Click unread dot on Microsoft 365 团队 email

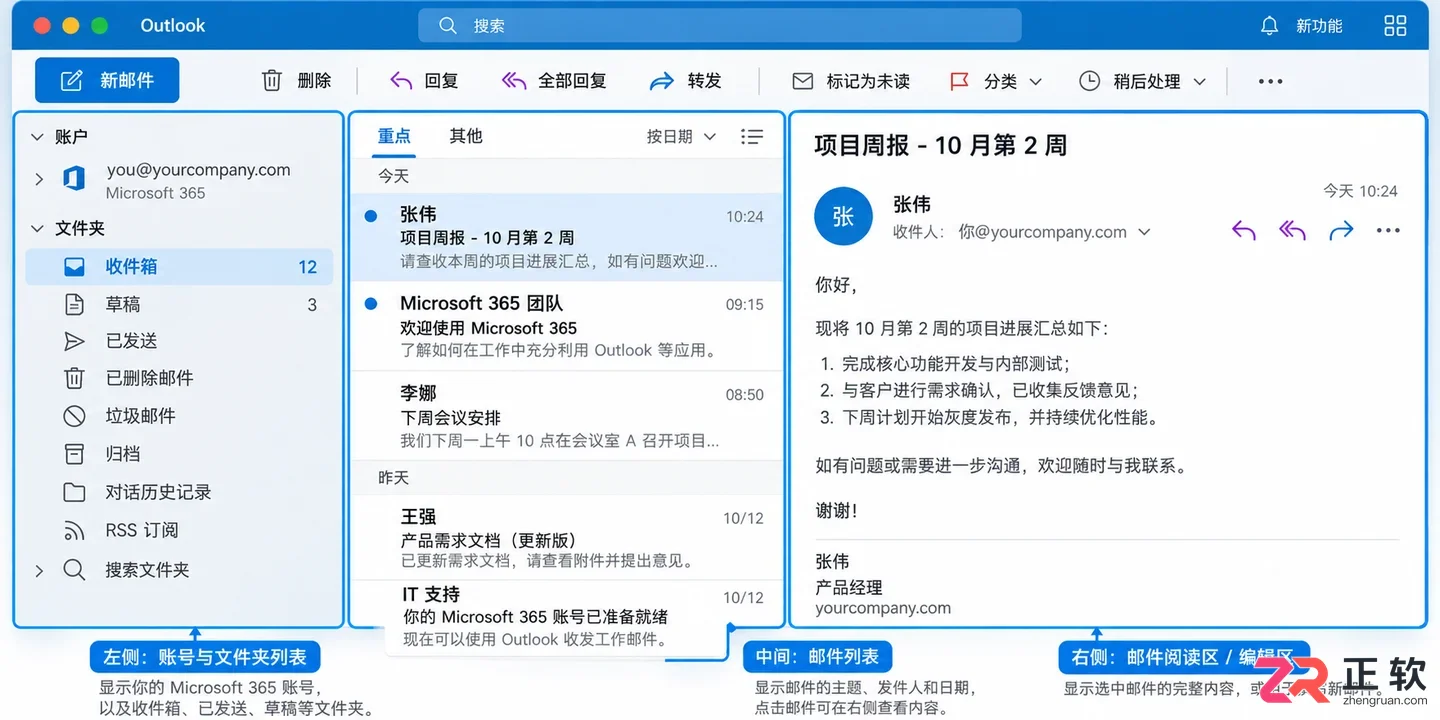tap(371, 303)
